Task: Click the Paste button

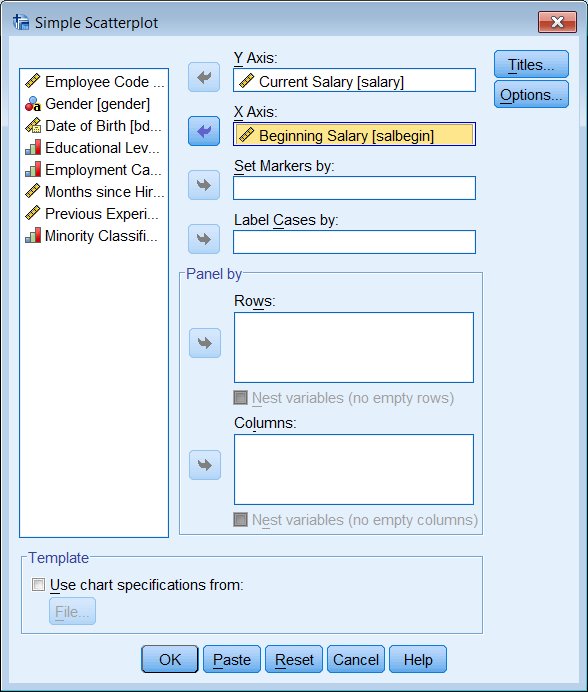Action: click(232, 659)
